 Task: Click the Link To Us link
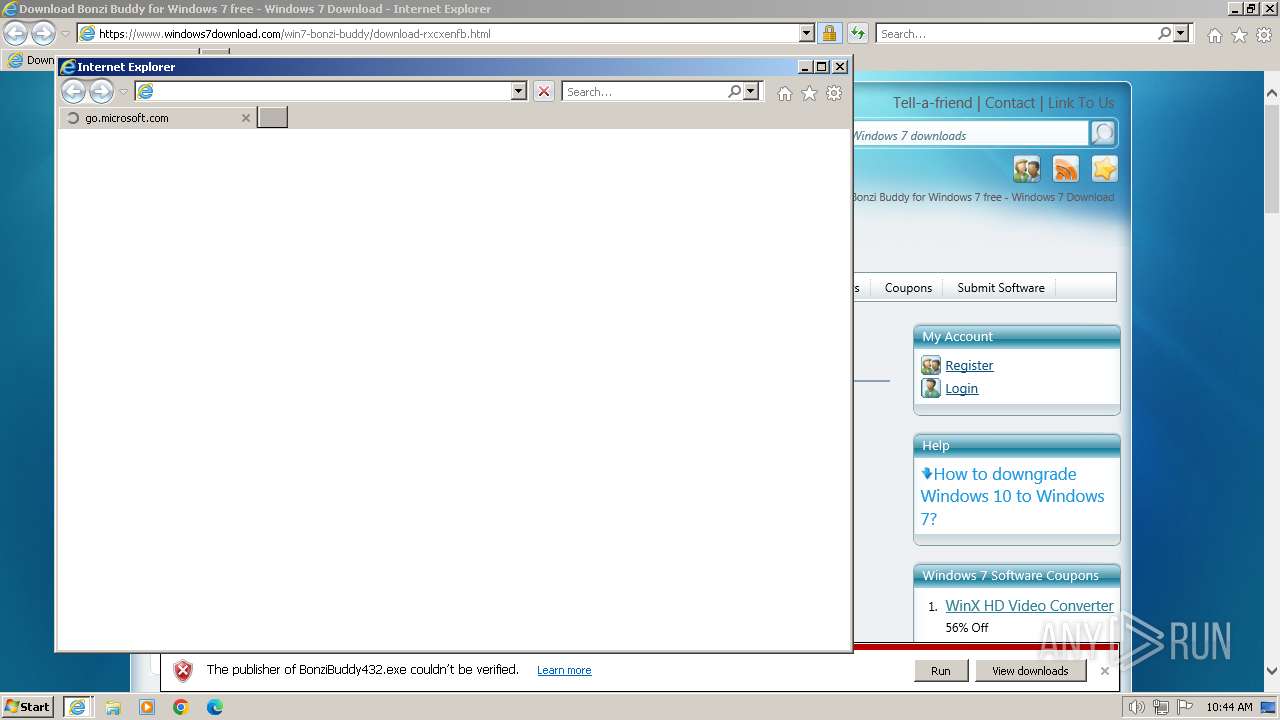pos(1081,103)
